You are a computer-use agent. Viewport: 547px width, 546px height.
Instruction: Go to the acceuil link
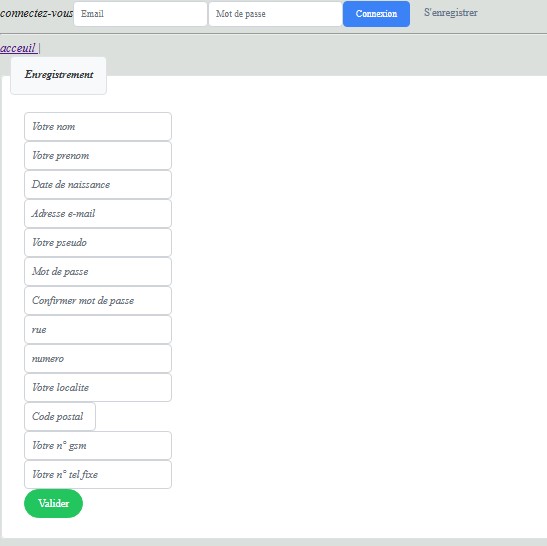pyautogui.click(x=18, y=48)
